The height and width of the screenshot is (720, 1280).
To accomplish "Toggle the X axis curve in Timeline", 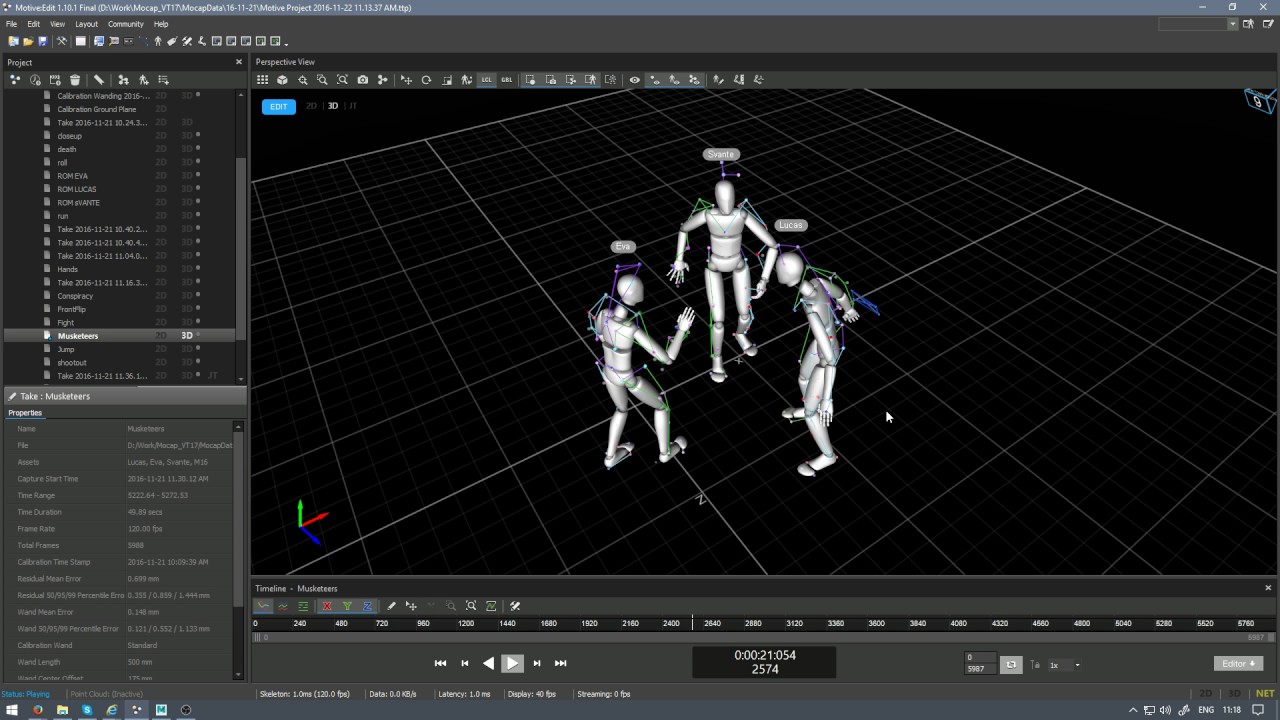I will [x=327, y=606].
